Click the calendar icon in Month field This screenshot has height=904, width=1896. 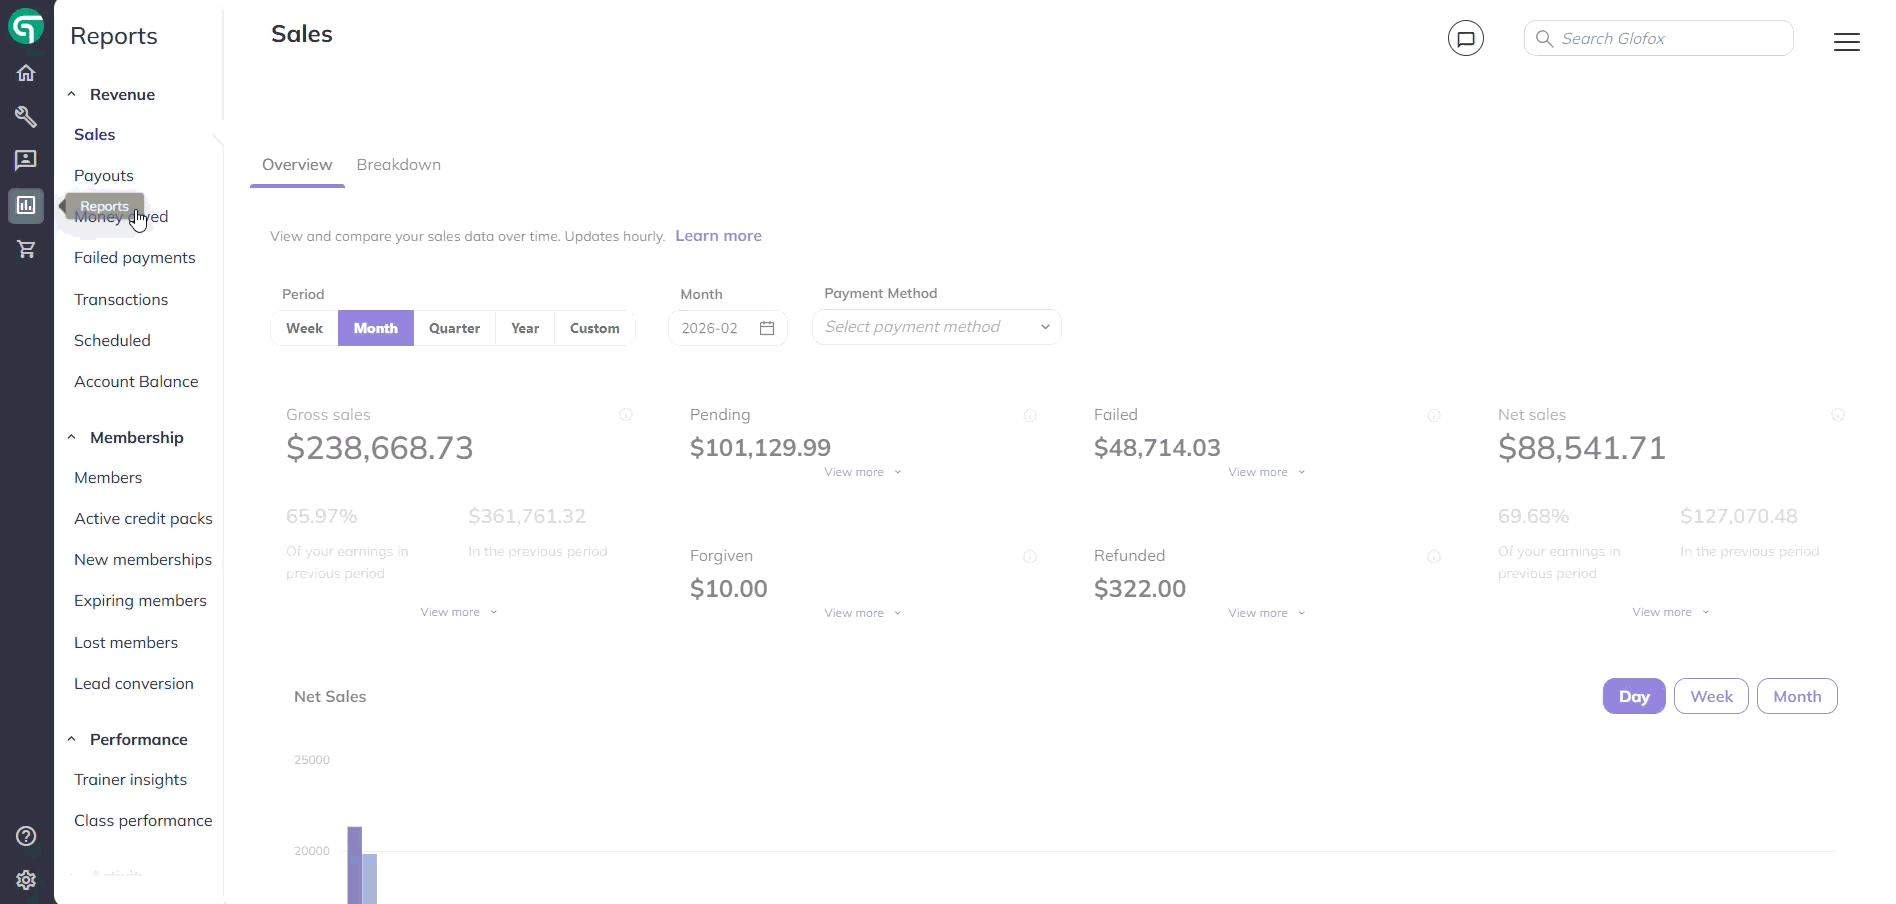pyautogui.click(x=767, y=328)
